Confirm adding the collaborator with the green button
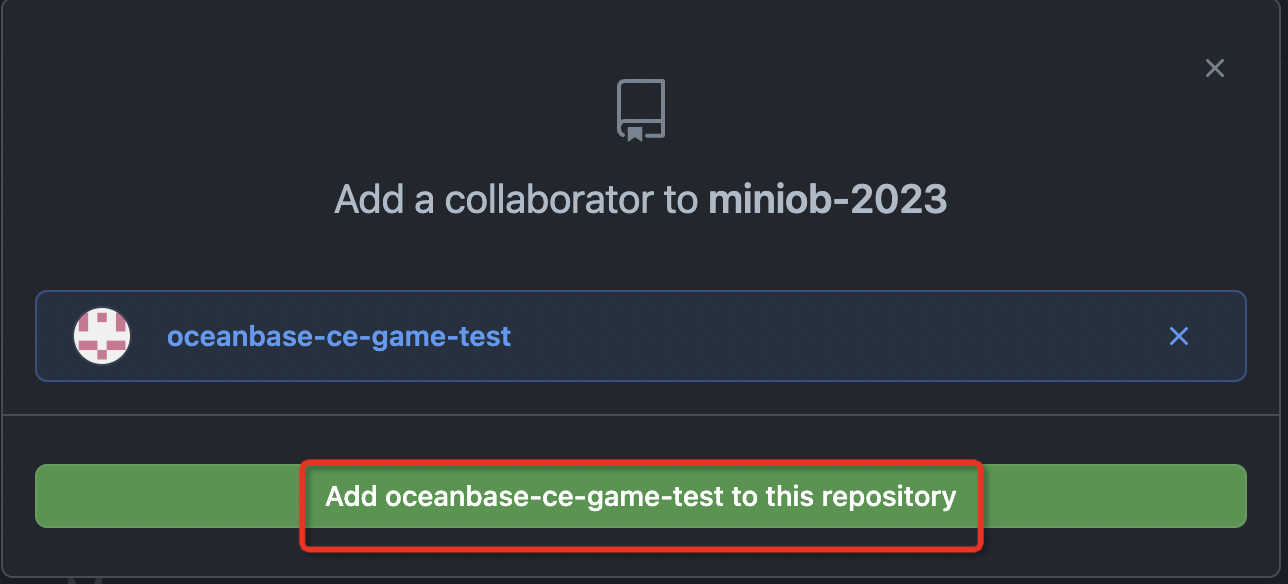Image resolution: width=1288 pixels, height=584 pixels. point(641,496)
